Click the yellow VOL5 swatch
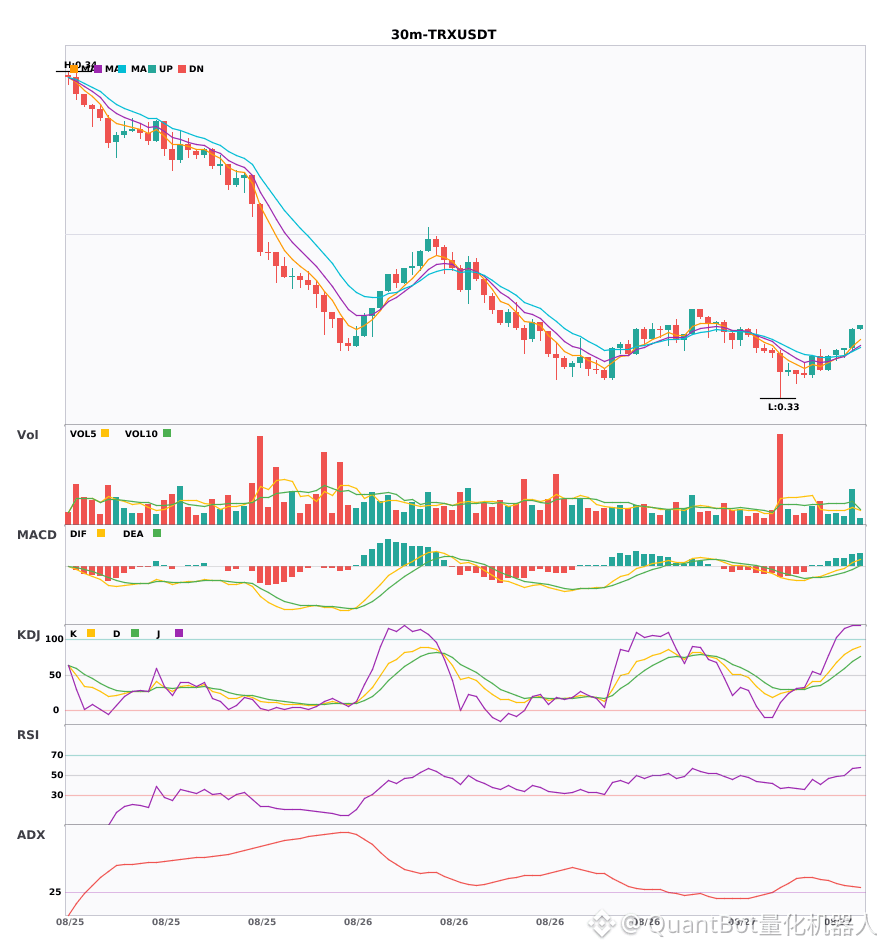Image resolution: width=885 pixels, height=950 pixels. [105, 433]
